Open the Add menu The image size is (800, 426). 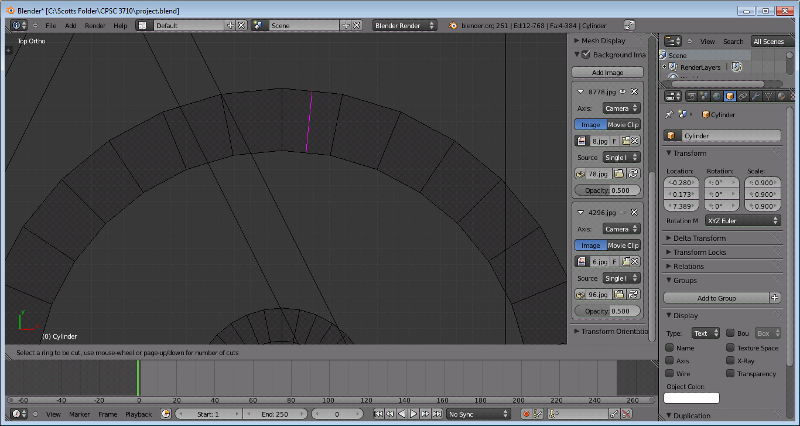(x=70, y=26)
